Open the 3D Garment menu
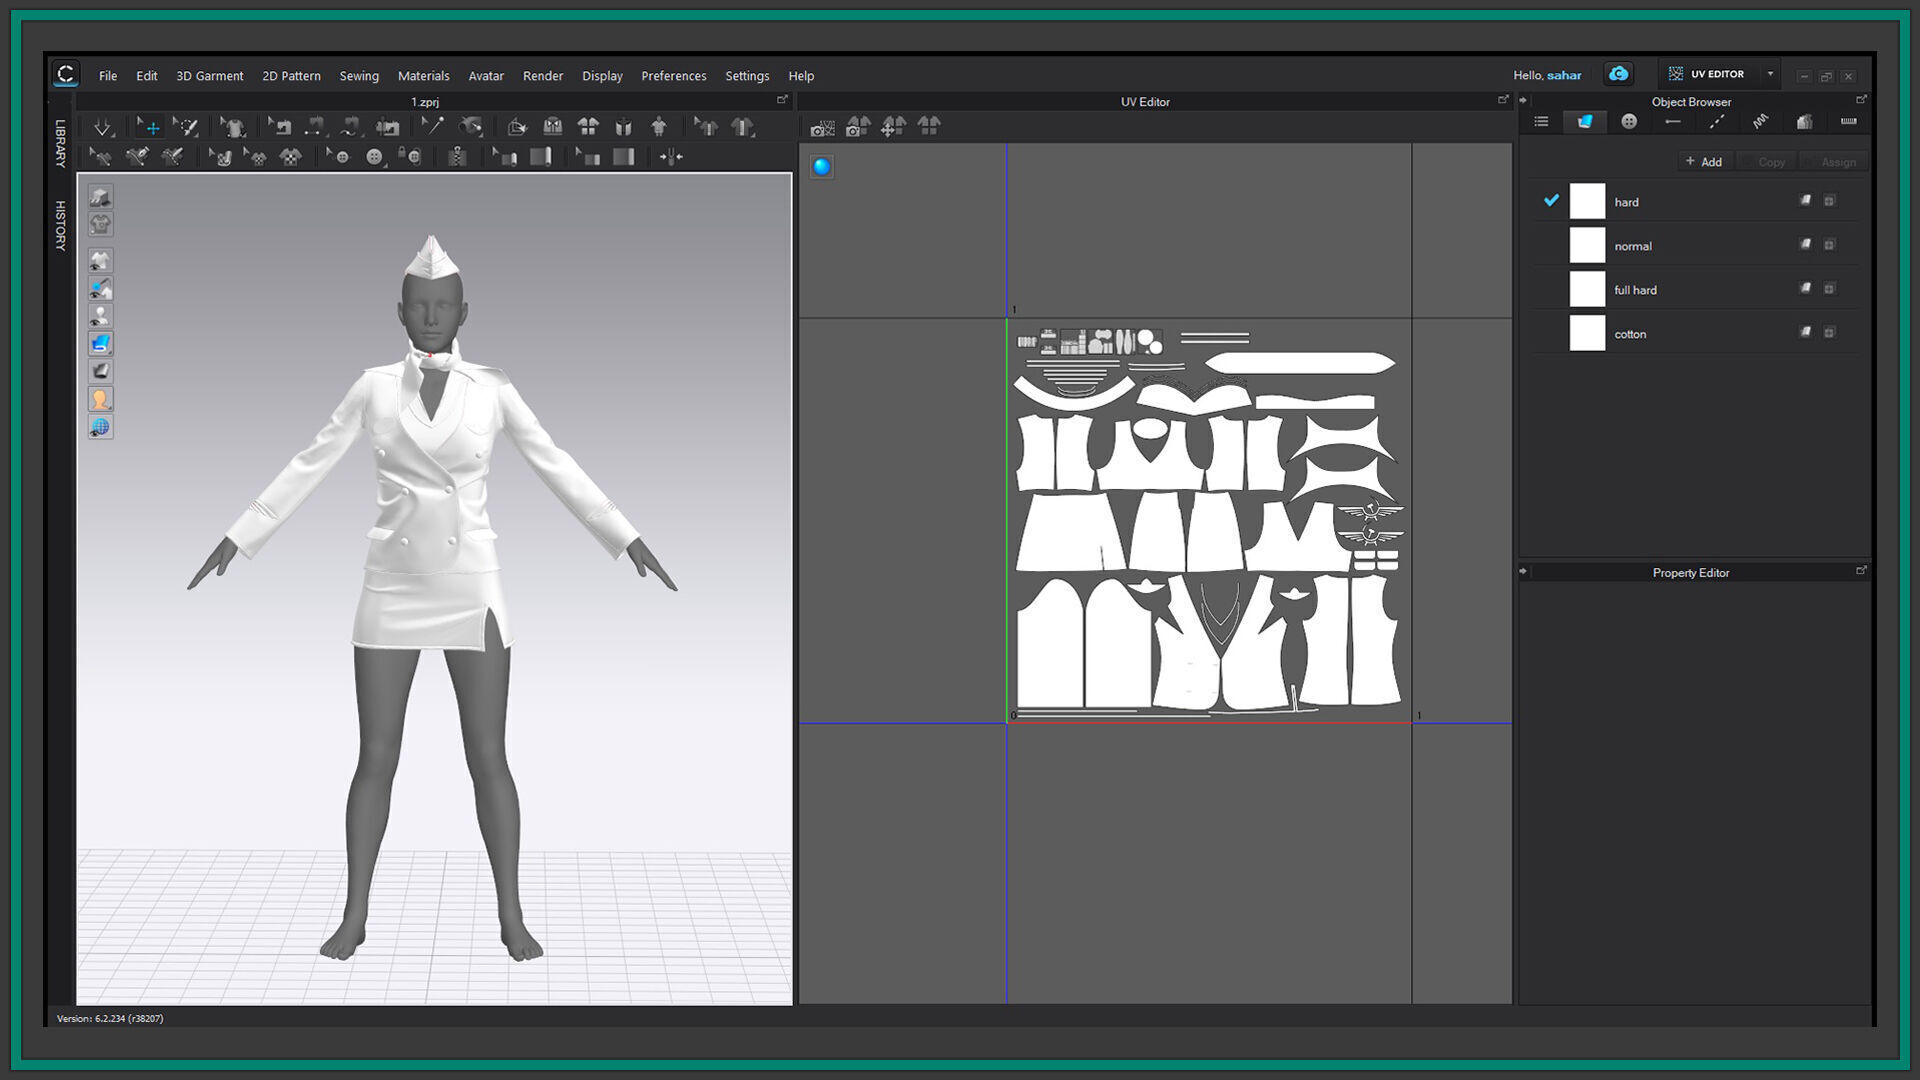Viewport: 1920px width, 1080px height. click(210, 76)
